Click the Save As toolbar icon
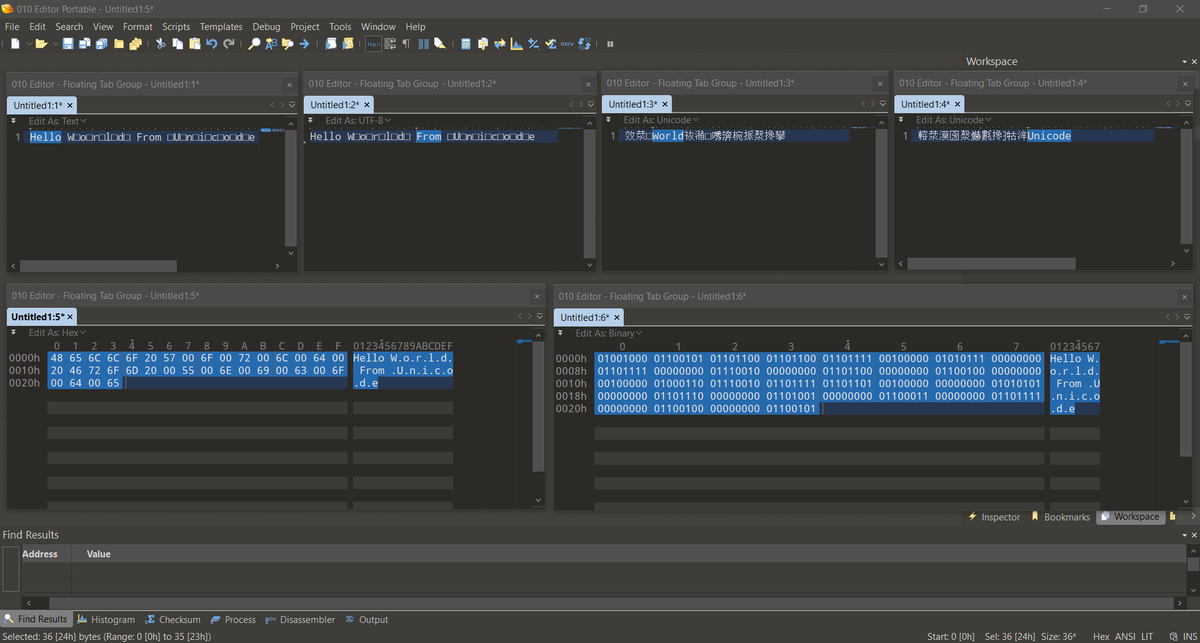1200x643 pixels. [84, 44]
